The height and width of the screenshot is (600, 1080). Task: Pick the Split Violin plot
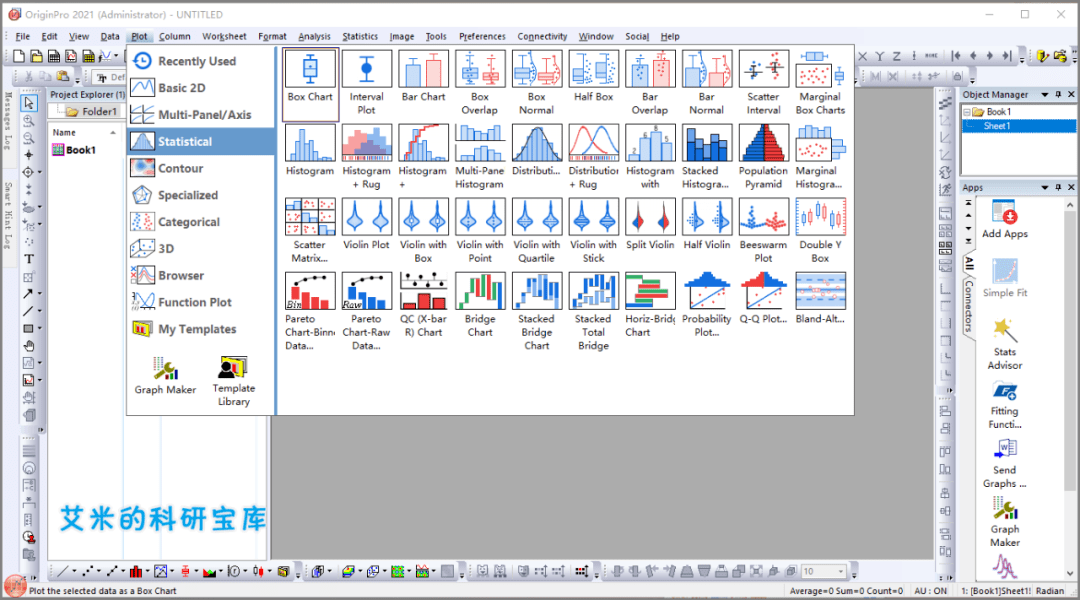(650, 225)
